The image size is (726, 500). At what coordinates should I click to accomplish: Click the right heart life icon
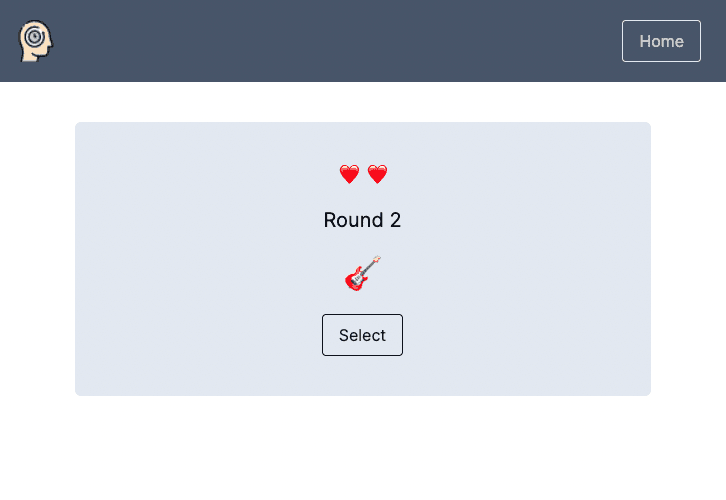tap(377, 175)
